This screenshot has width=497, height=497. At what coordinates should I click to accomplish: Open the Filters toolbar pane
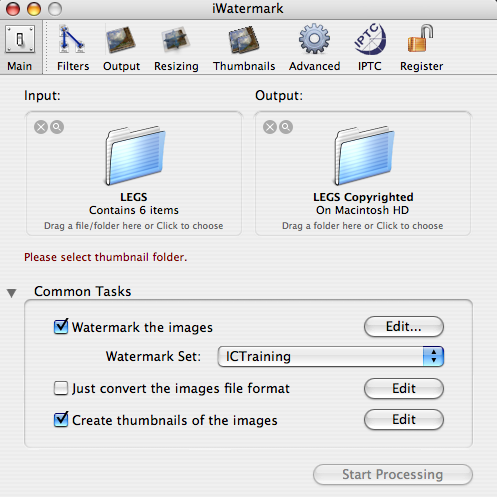tap(73, 48)
